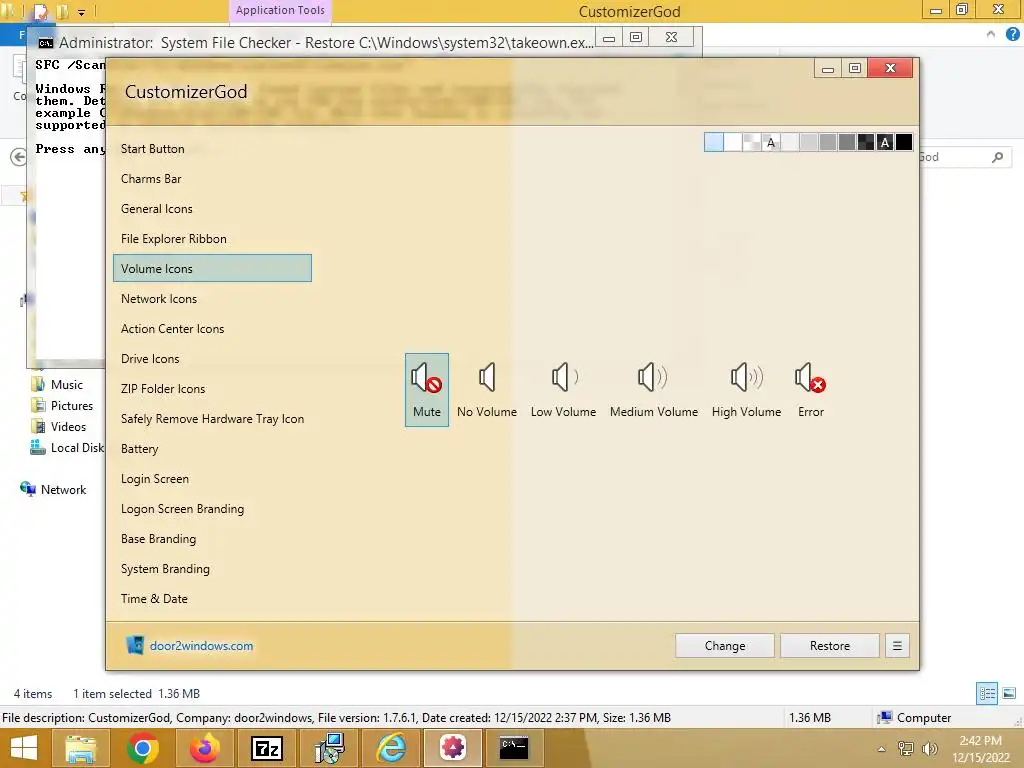Screen dimensions: 1024x768
Task: Open the hamburger options menu beside Restore
Action: pos(897,645)
